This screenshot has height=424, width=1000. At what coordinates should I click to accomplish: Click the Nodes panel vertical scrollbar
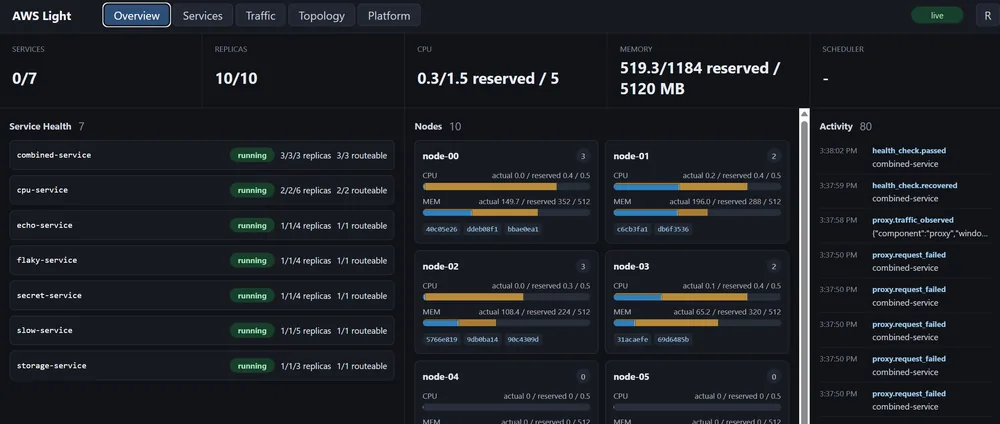point(804,266)
